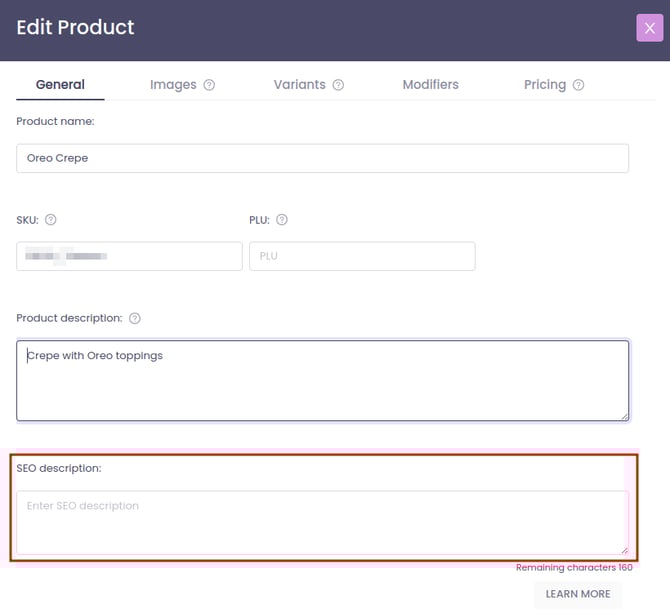Click the SEO description resize handle

[x=624, y=549]
